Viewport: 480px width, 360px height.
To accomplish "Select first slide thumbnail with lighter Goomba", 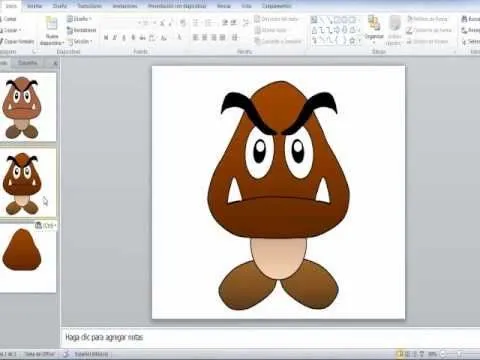I will coord(28,107).
